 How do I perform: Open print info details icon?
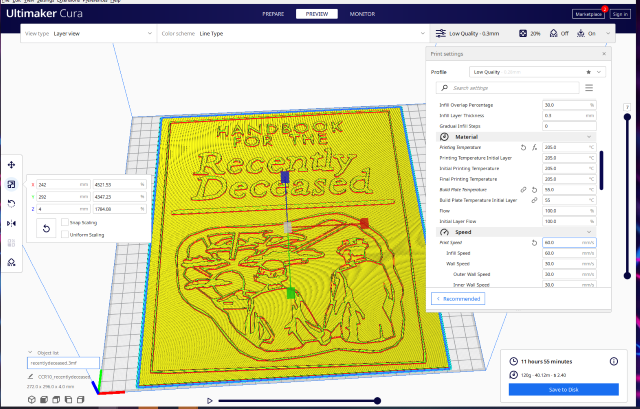[614, 361]
